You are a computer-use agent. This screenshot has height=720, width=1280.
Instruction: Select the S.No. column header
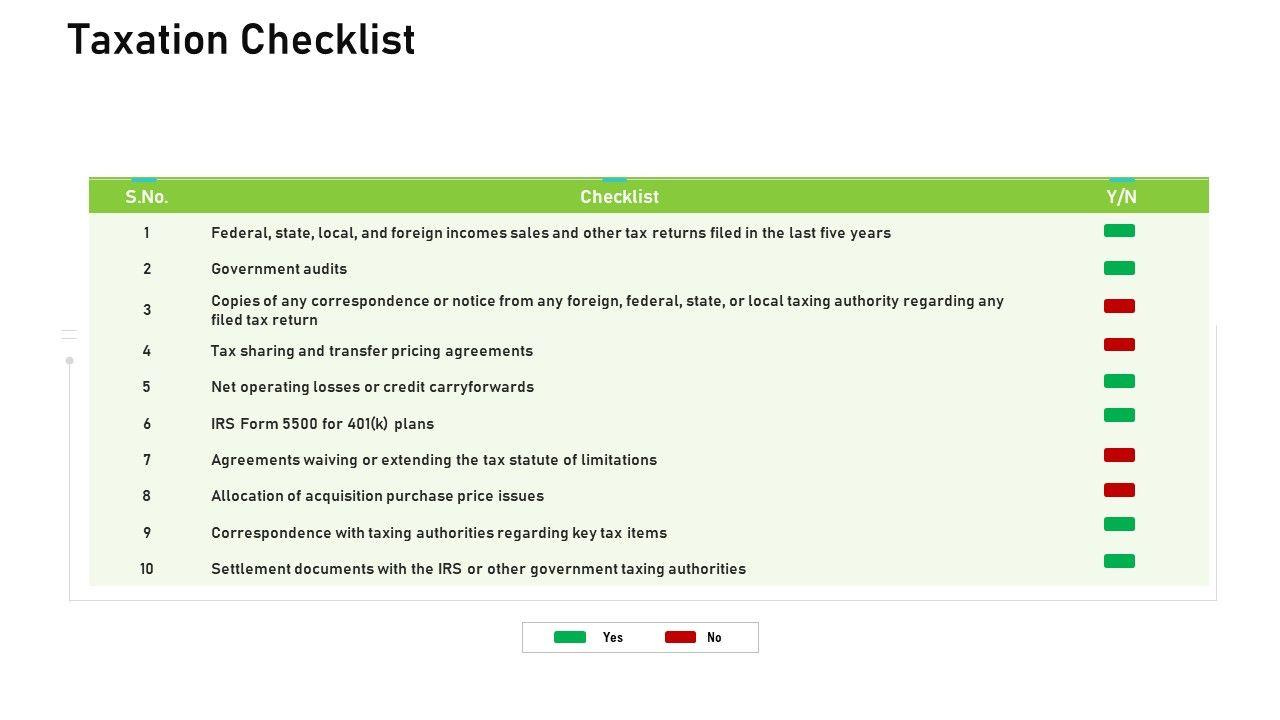(147, 197)
